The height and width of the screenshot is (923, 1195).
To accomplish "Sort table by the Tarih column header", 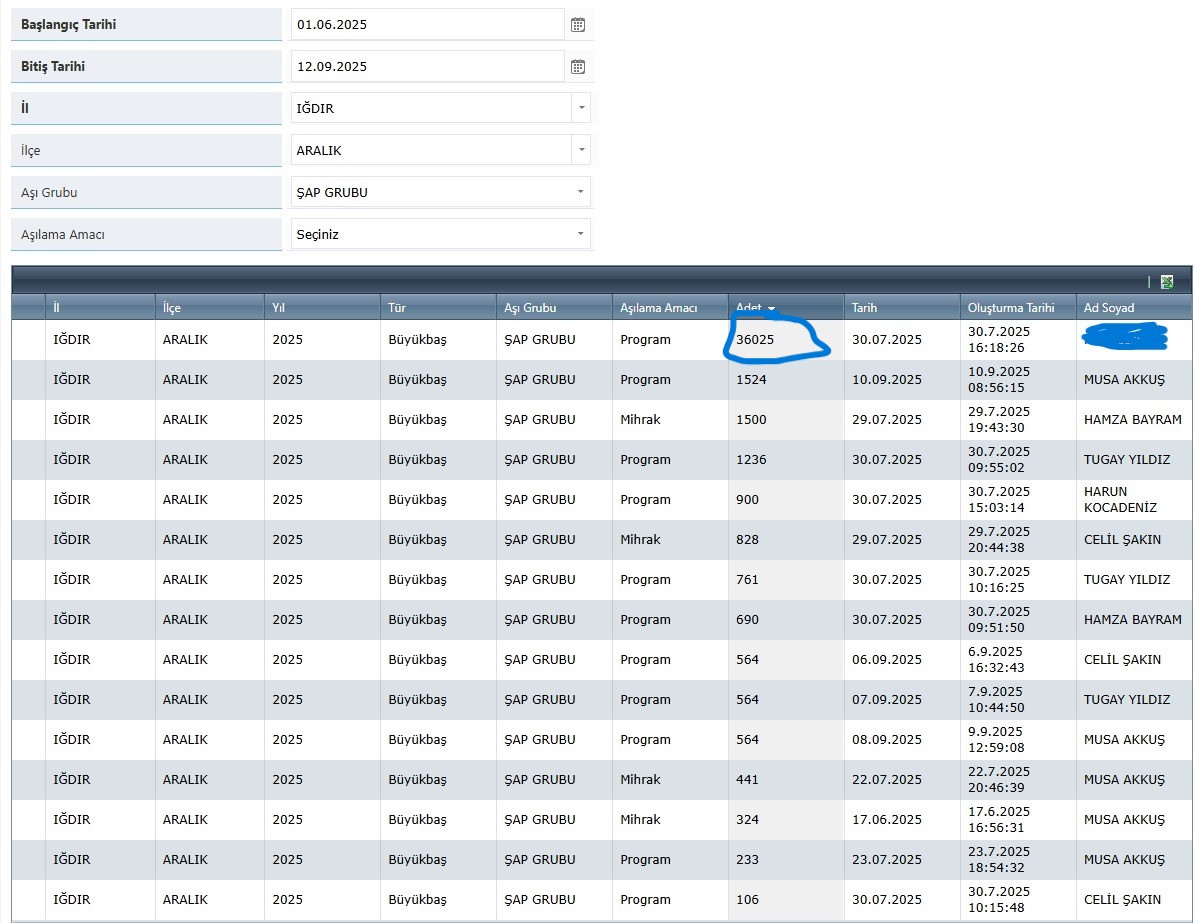I will pyautogui.click(x=864, y=308).
